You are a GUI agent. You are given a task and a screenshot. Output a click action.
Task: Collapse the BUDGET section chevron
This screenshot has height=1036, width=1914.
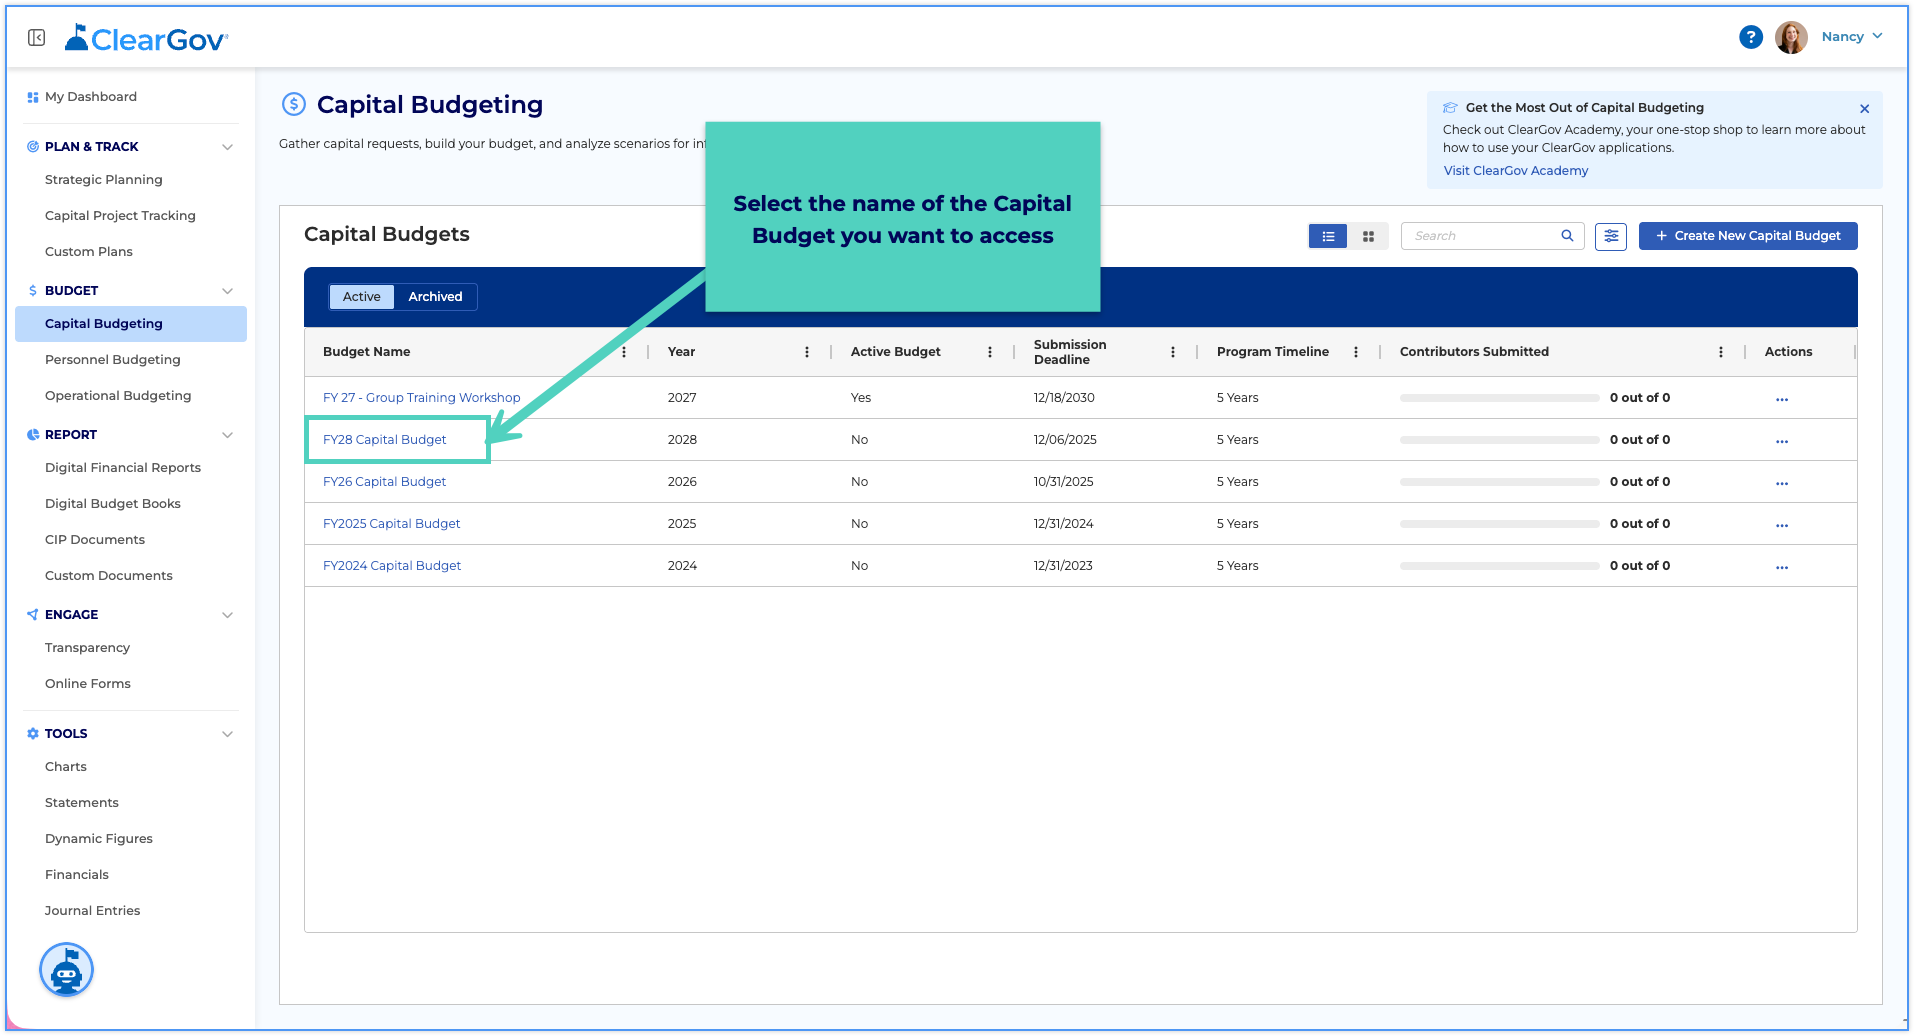(227, 291)
